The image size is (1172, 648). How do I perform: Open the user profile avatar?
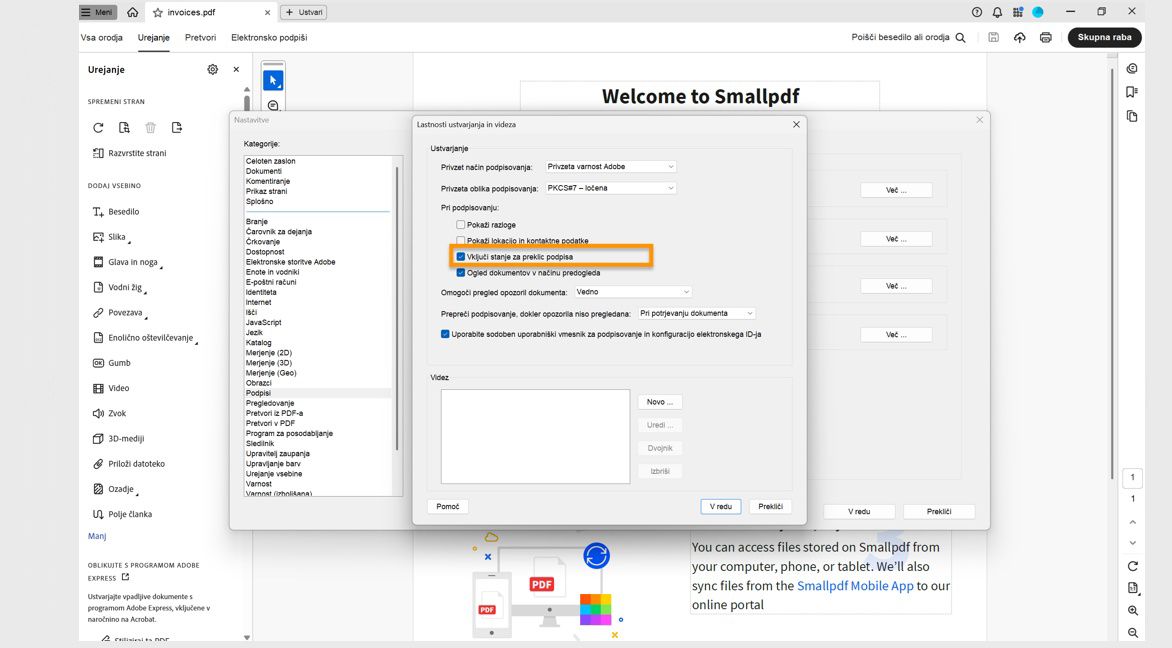click(1037, 12)
